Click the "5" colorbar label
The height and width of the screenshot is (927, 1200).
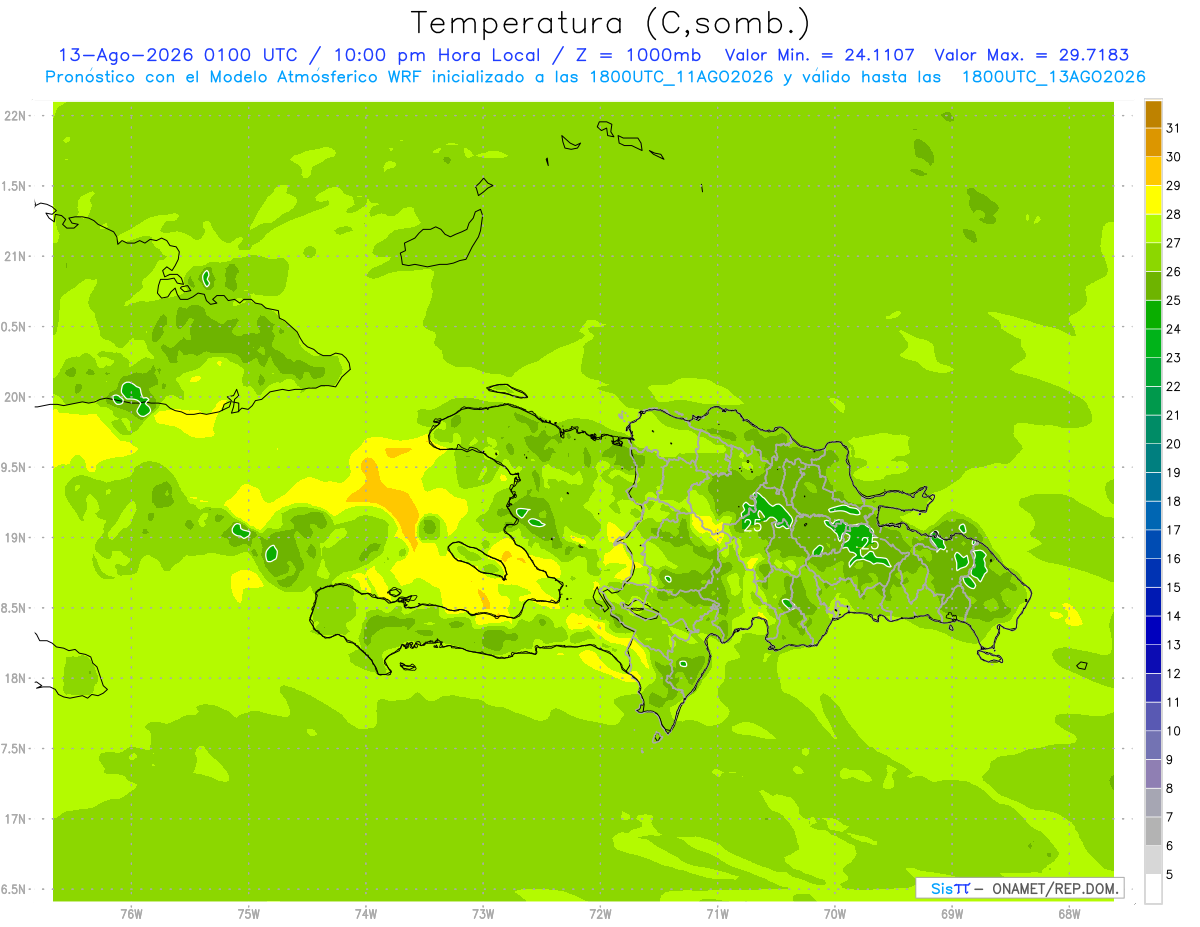[1170, 875]
